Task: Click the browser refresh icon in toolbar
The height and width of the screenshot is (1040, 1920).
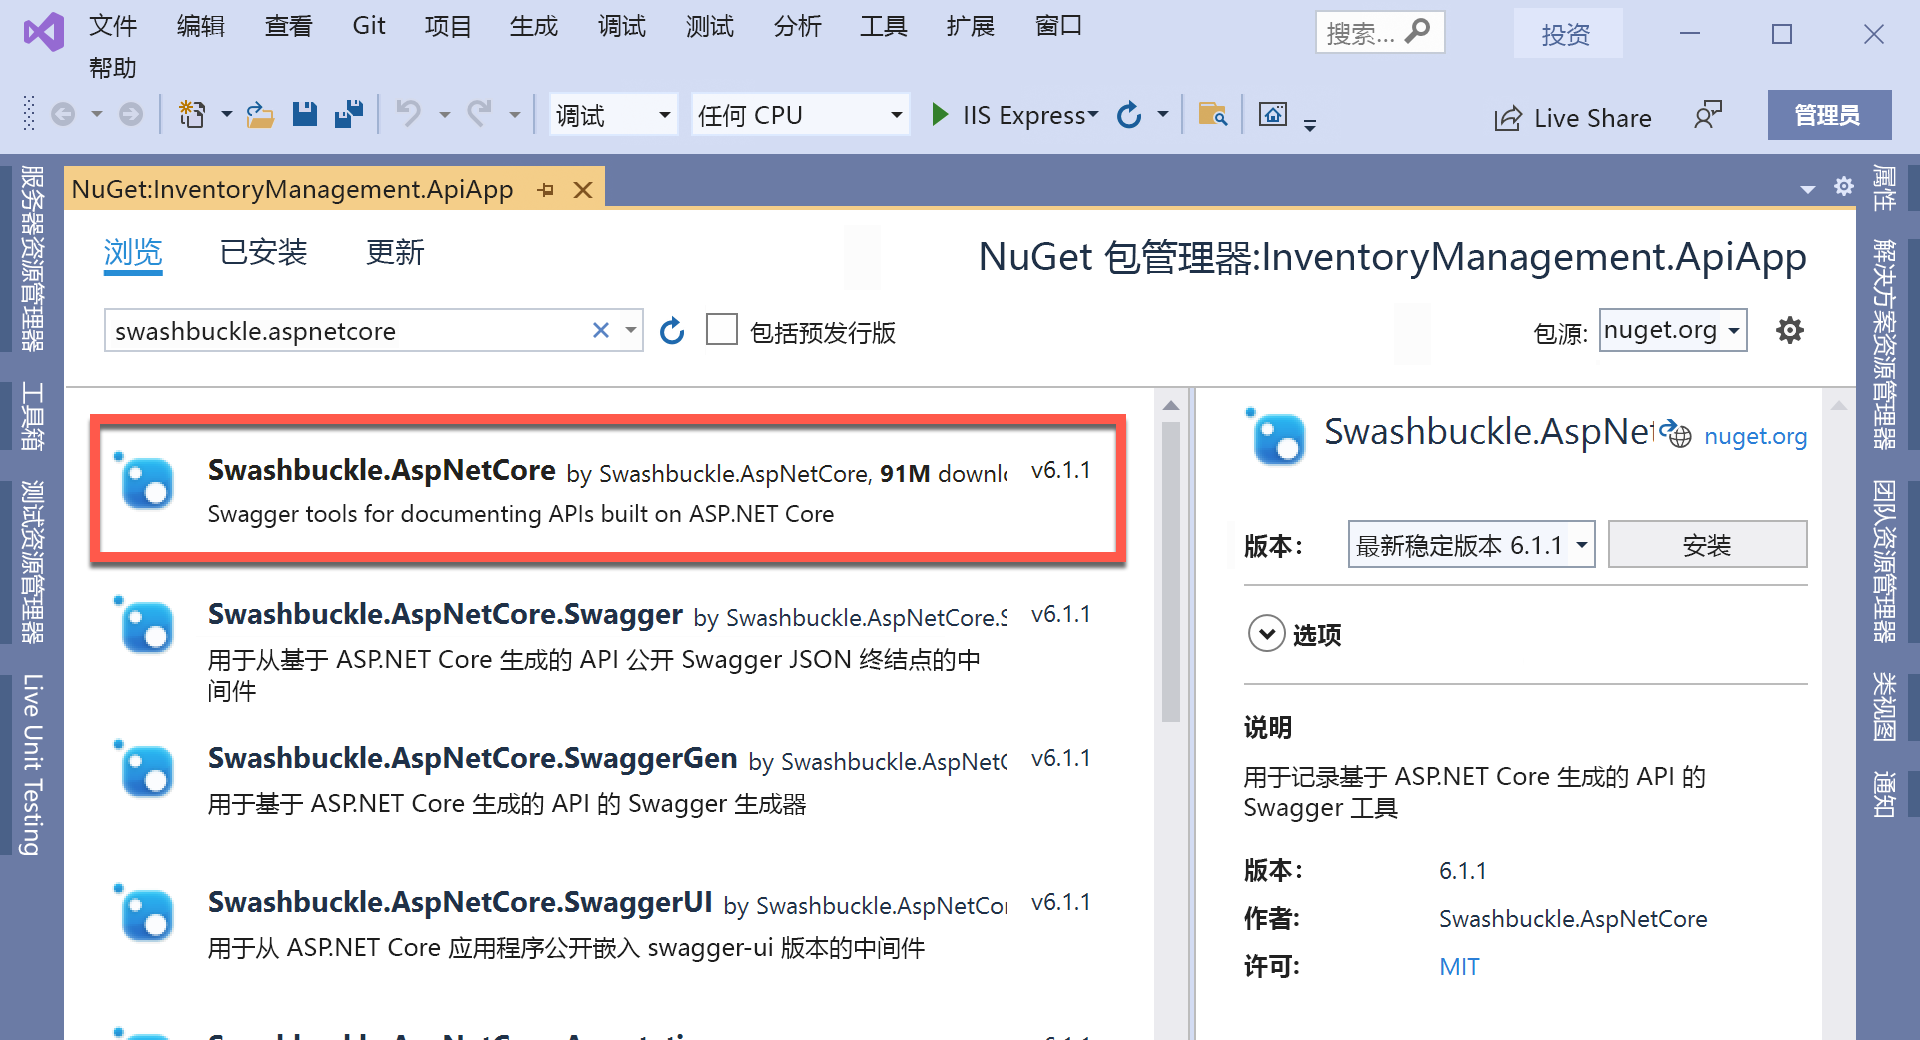Action: point(1129,115)
